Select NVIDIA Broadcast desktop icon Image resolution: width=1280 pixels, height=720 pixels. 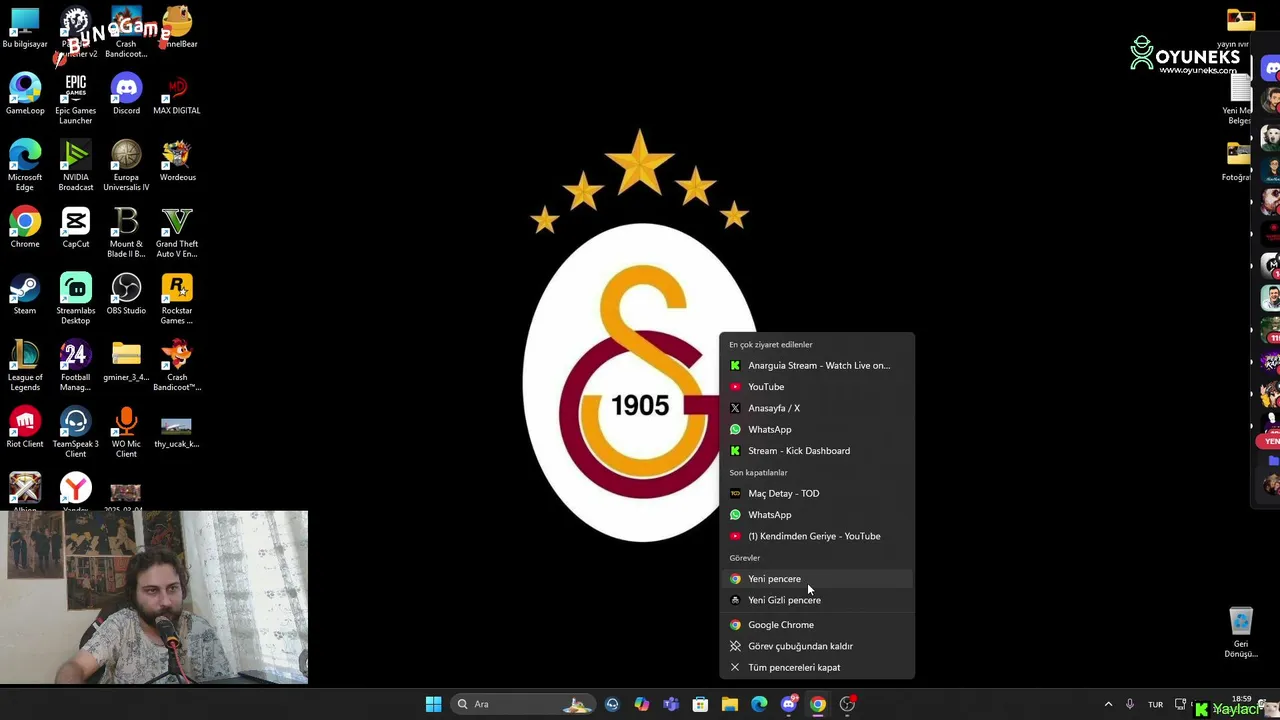(x=76, y=165)
